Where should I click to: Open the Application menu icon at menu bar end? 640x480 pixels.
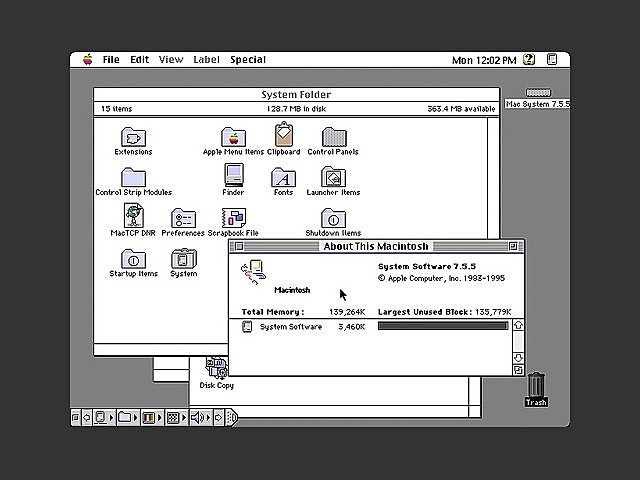coord(552,60)
